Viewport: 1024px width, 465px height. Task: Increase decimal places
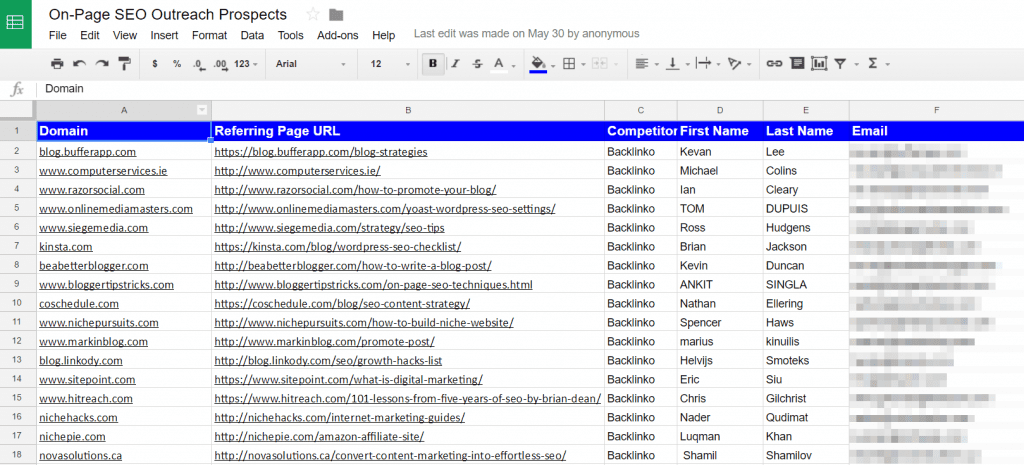coord(221,64)
